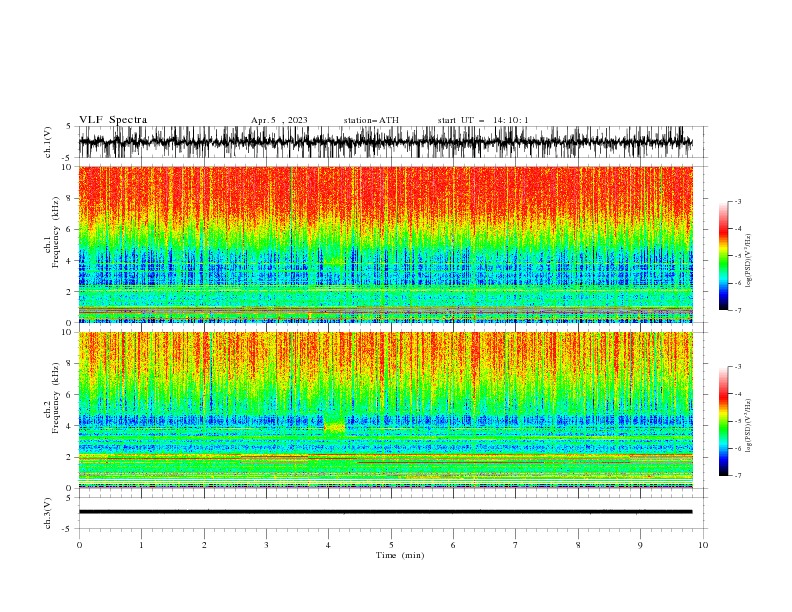This screenshot has height=612, width=792.
Task: Click time axis tick label "7"
Action: (516, 545)
